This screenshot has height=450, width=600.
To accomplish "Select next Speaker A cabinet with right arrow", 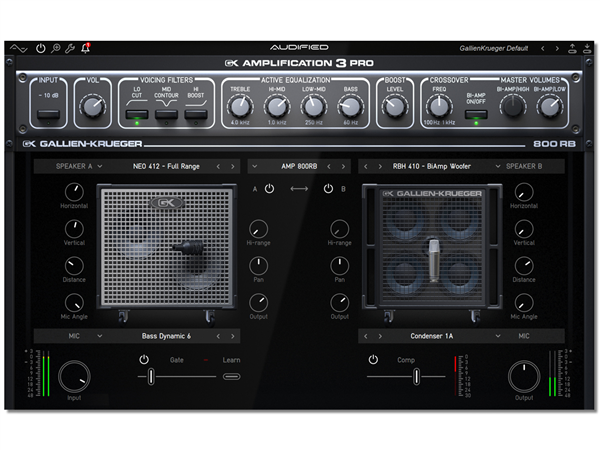I will click(232, 166).
